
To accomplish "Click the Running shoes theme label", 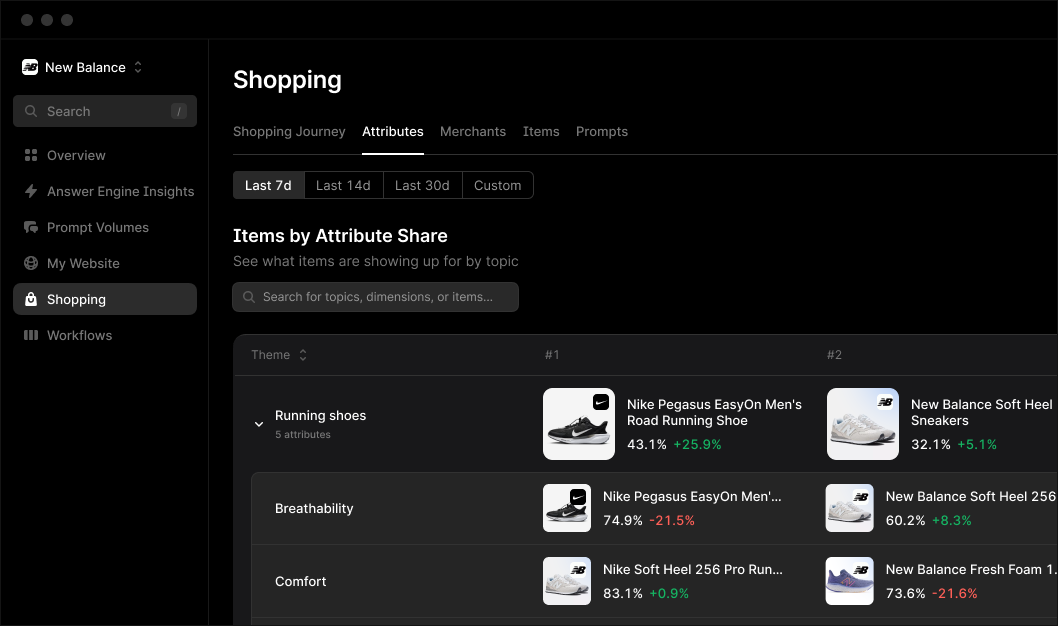I will click(321, 416).
